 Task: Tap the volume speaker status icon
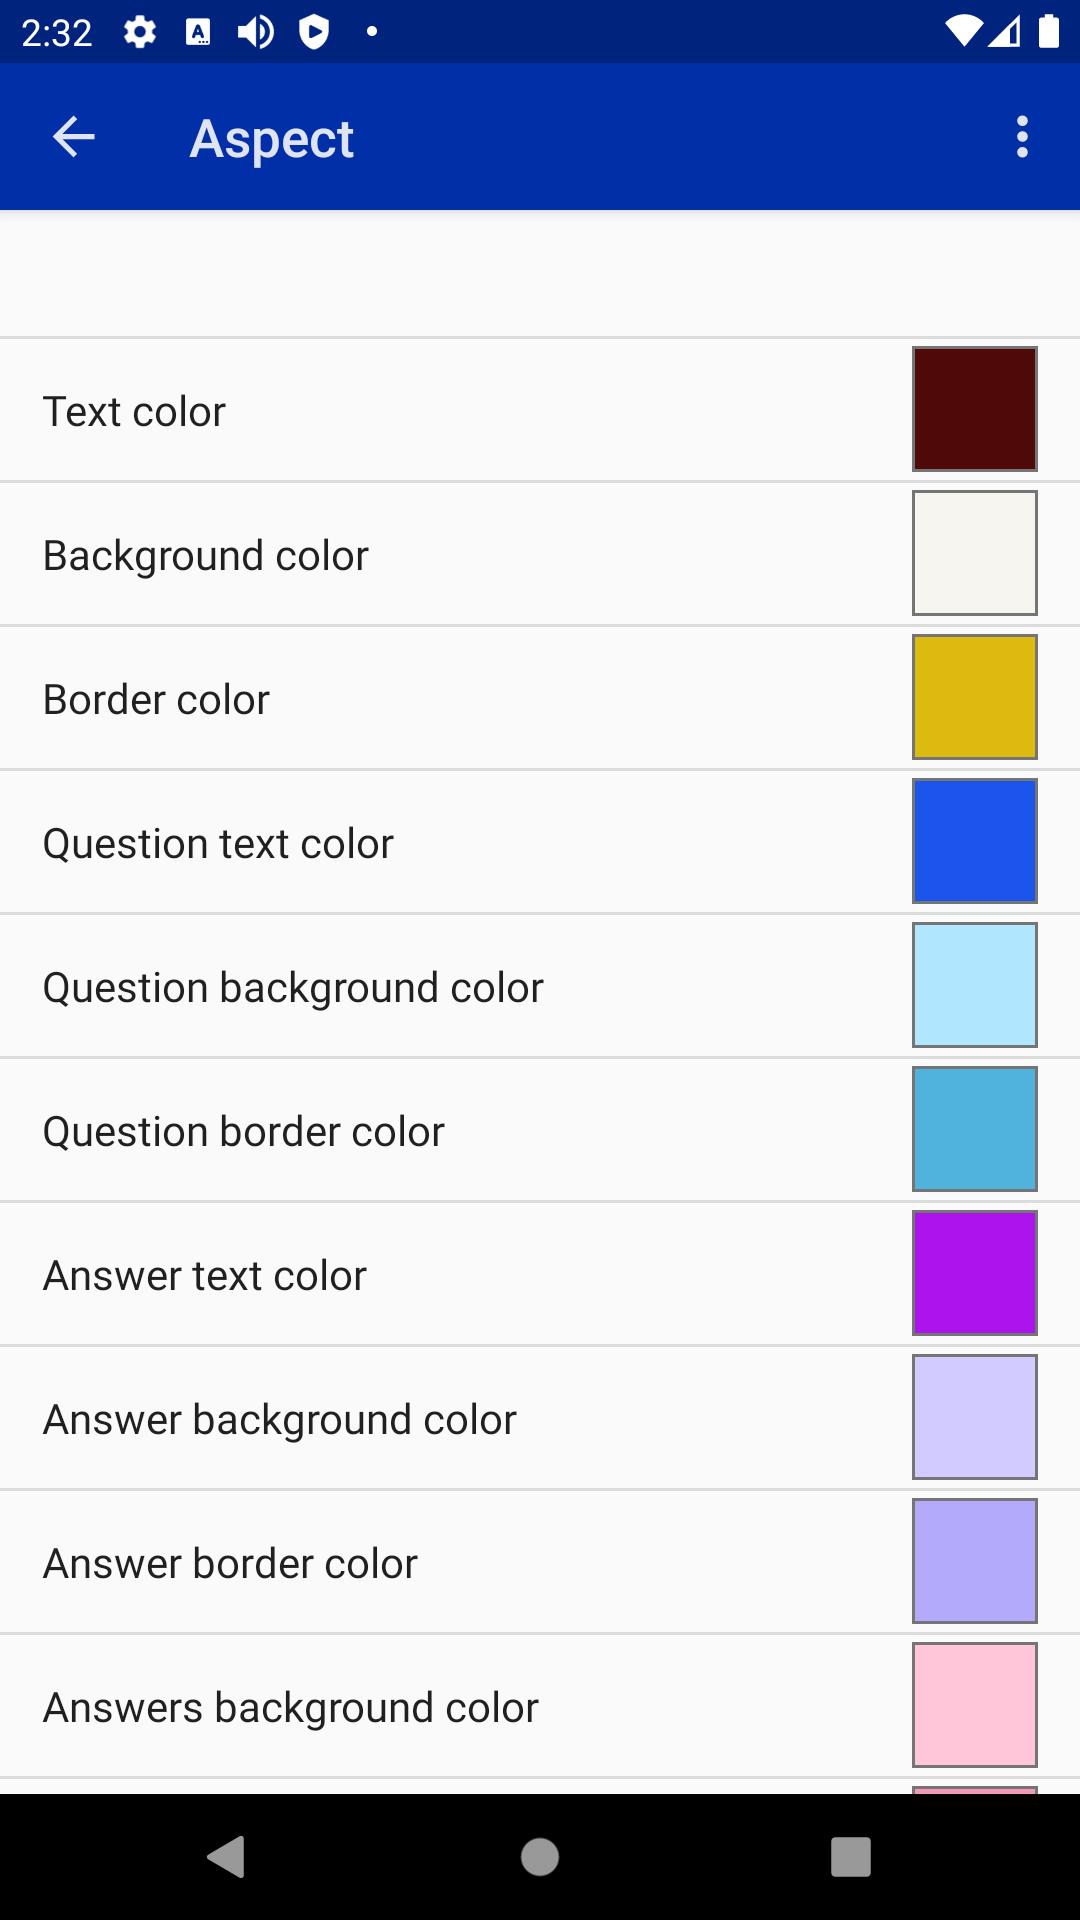coord(256,33)
